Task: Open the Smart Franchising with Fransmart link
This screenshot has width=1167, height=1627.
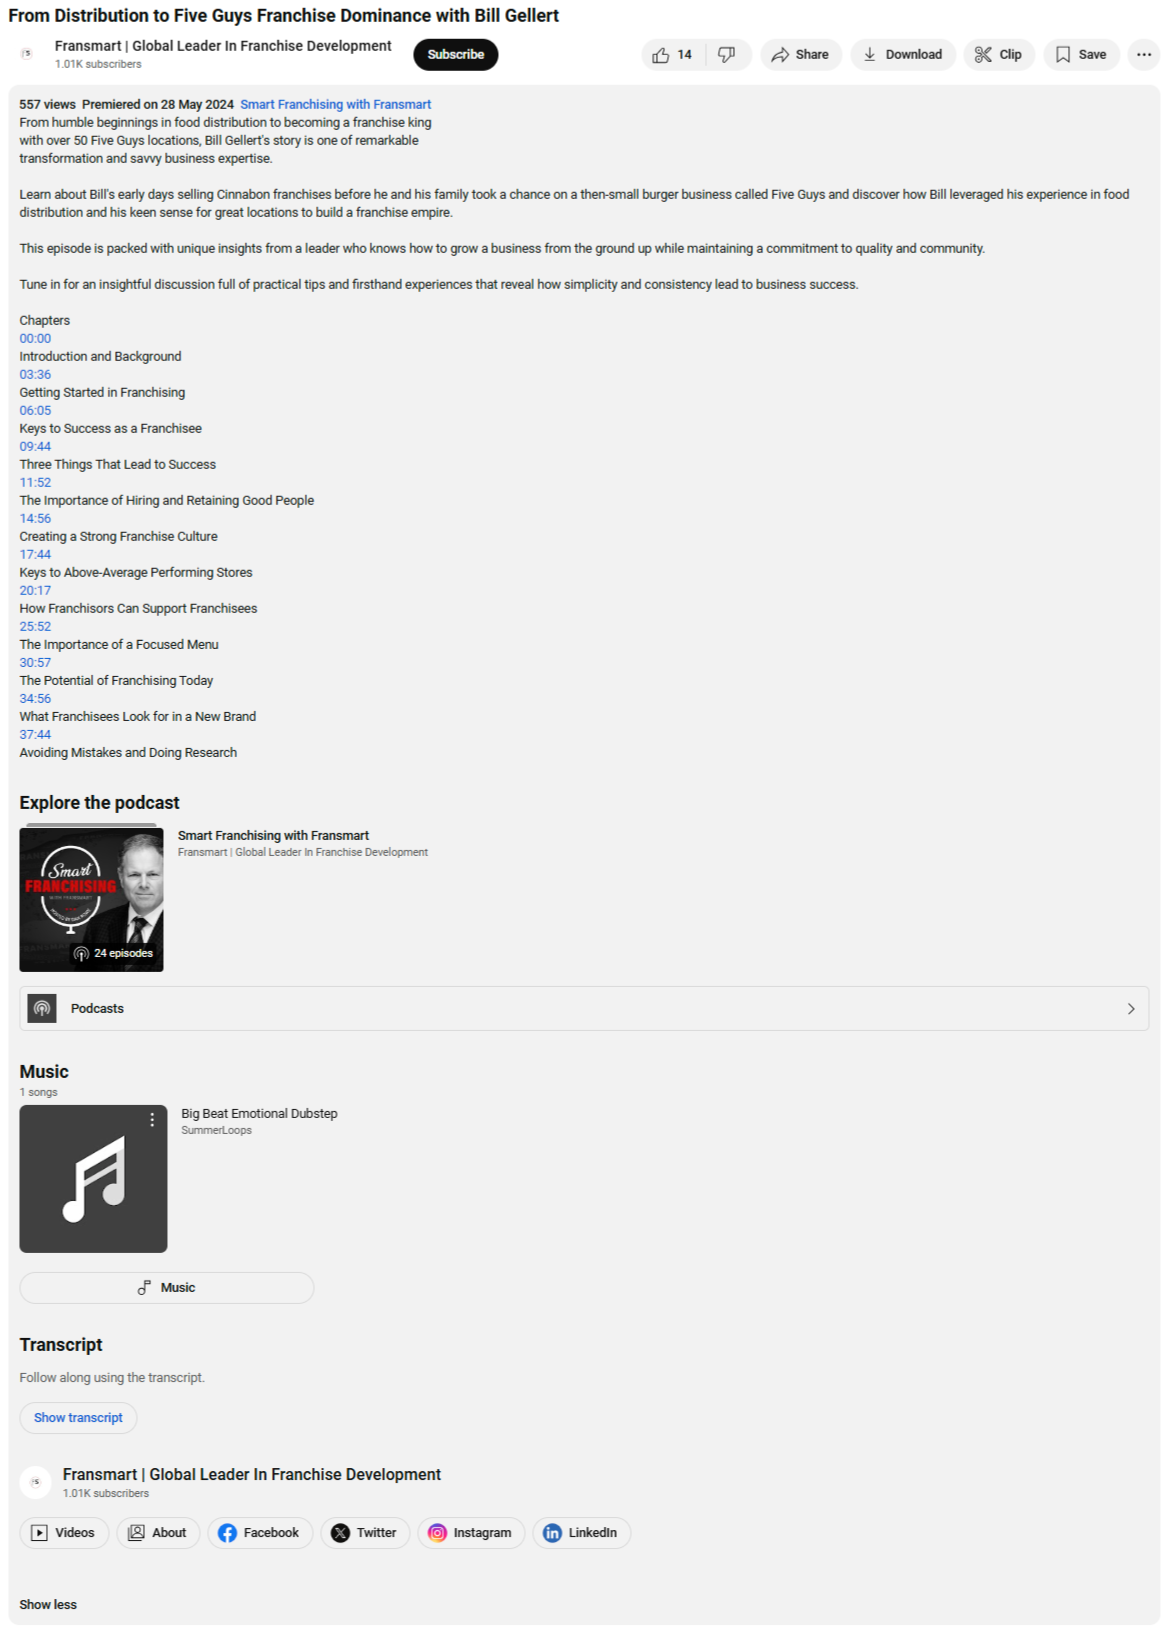Action: (x=335, y=105)
